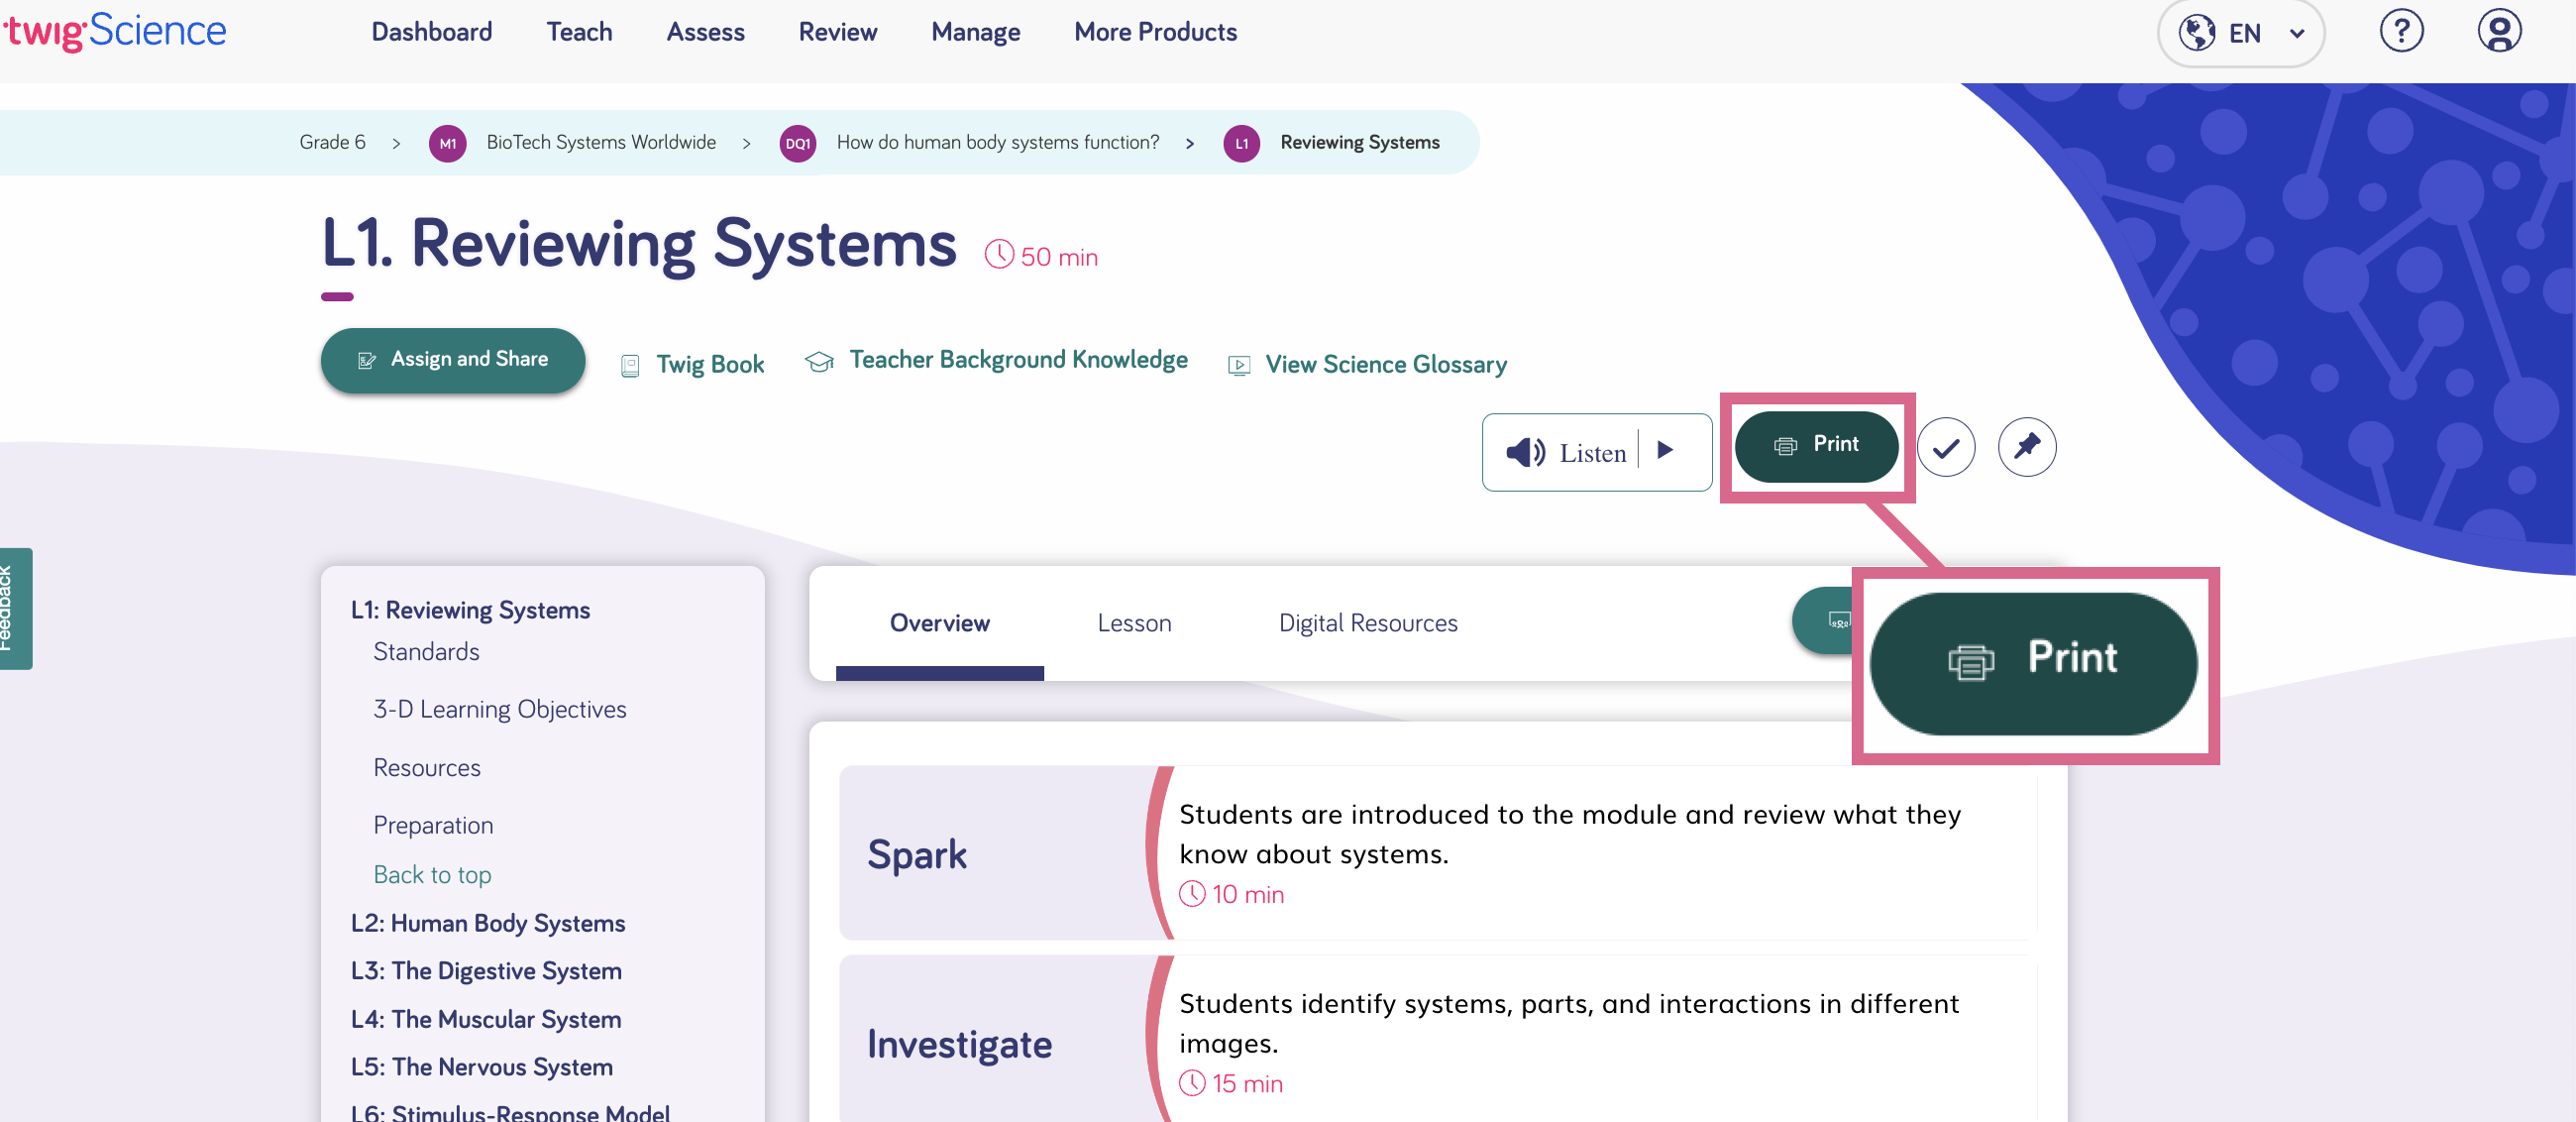2576x1122 pixels.
Task: Open the EN language dropdown
Action: (2240, 33)
